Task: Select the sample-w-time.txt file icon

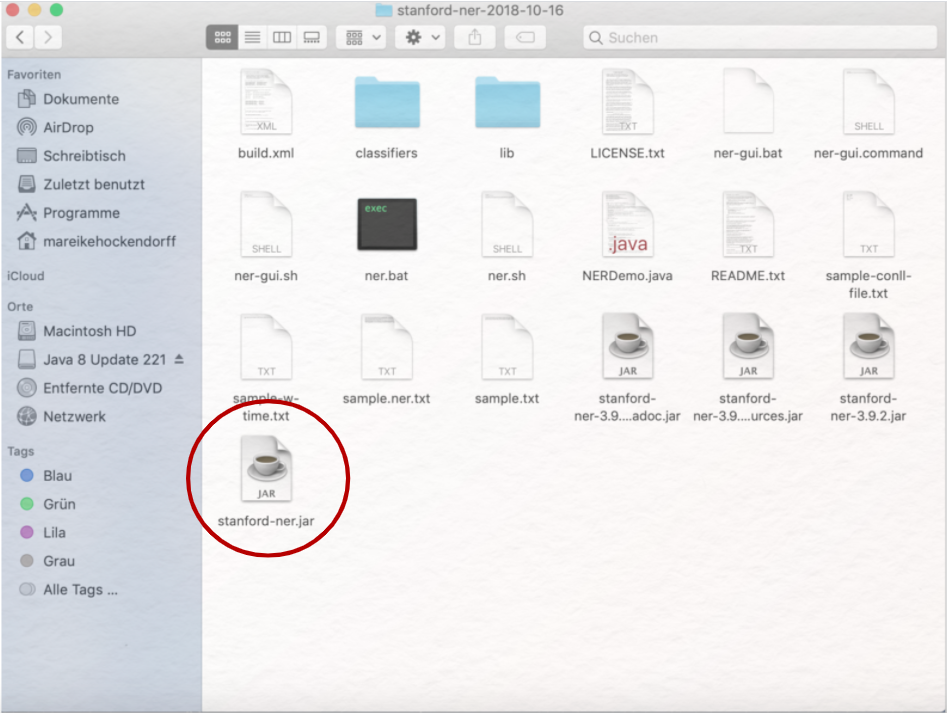Action: click(266, 347)
